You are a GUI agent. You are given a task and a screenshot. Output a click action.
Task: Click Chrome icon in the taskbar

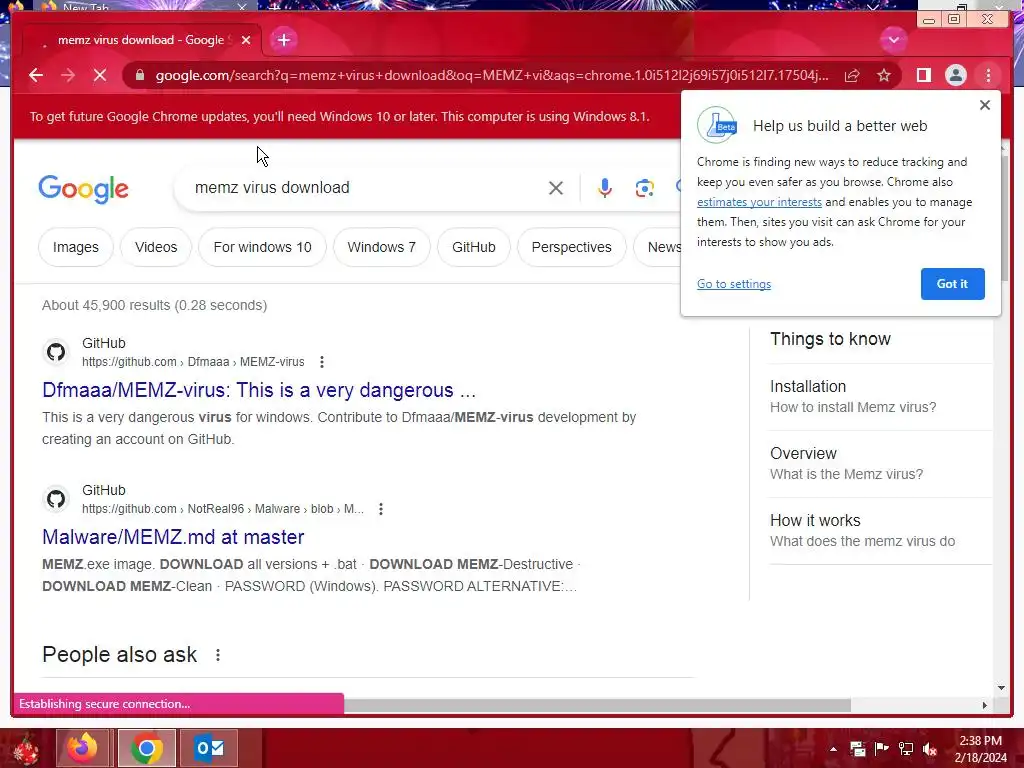(x=146, y=748)
